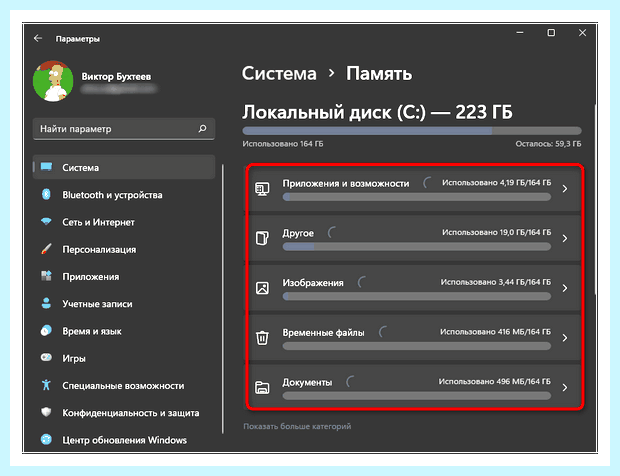Click the sidebar vertical scrollbar
The image size is (620, 476).
click(x=223, y=298)
